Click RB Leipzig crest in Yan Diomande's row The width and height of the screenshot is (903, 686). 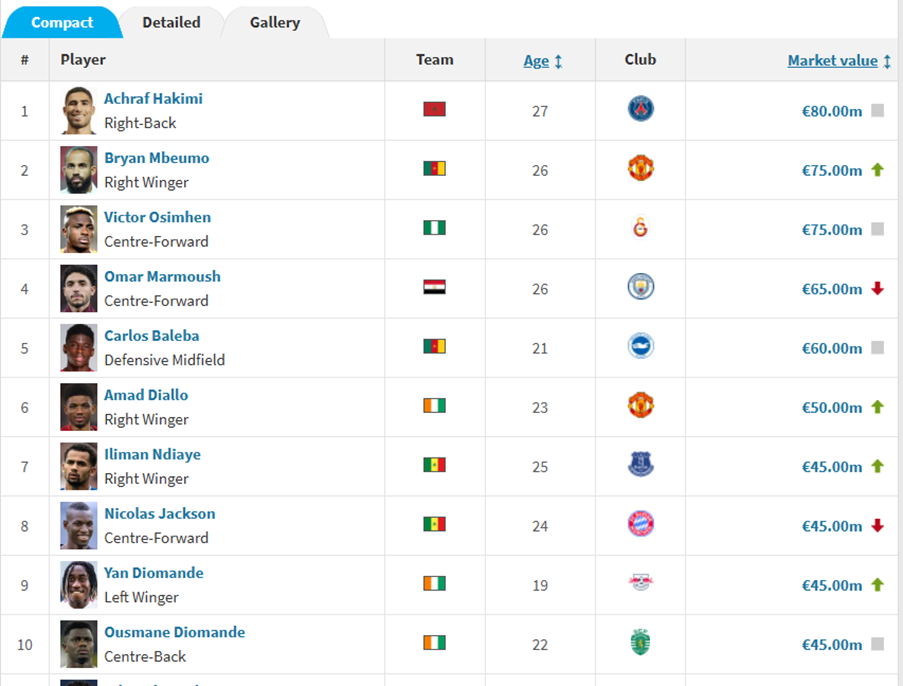coord(640,583)
